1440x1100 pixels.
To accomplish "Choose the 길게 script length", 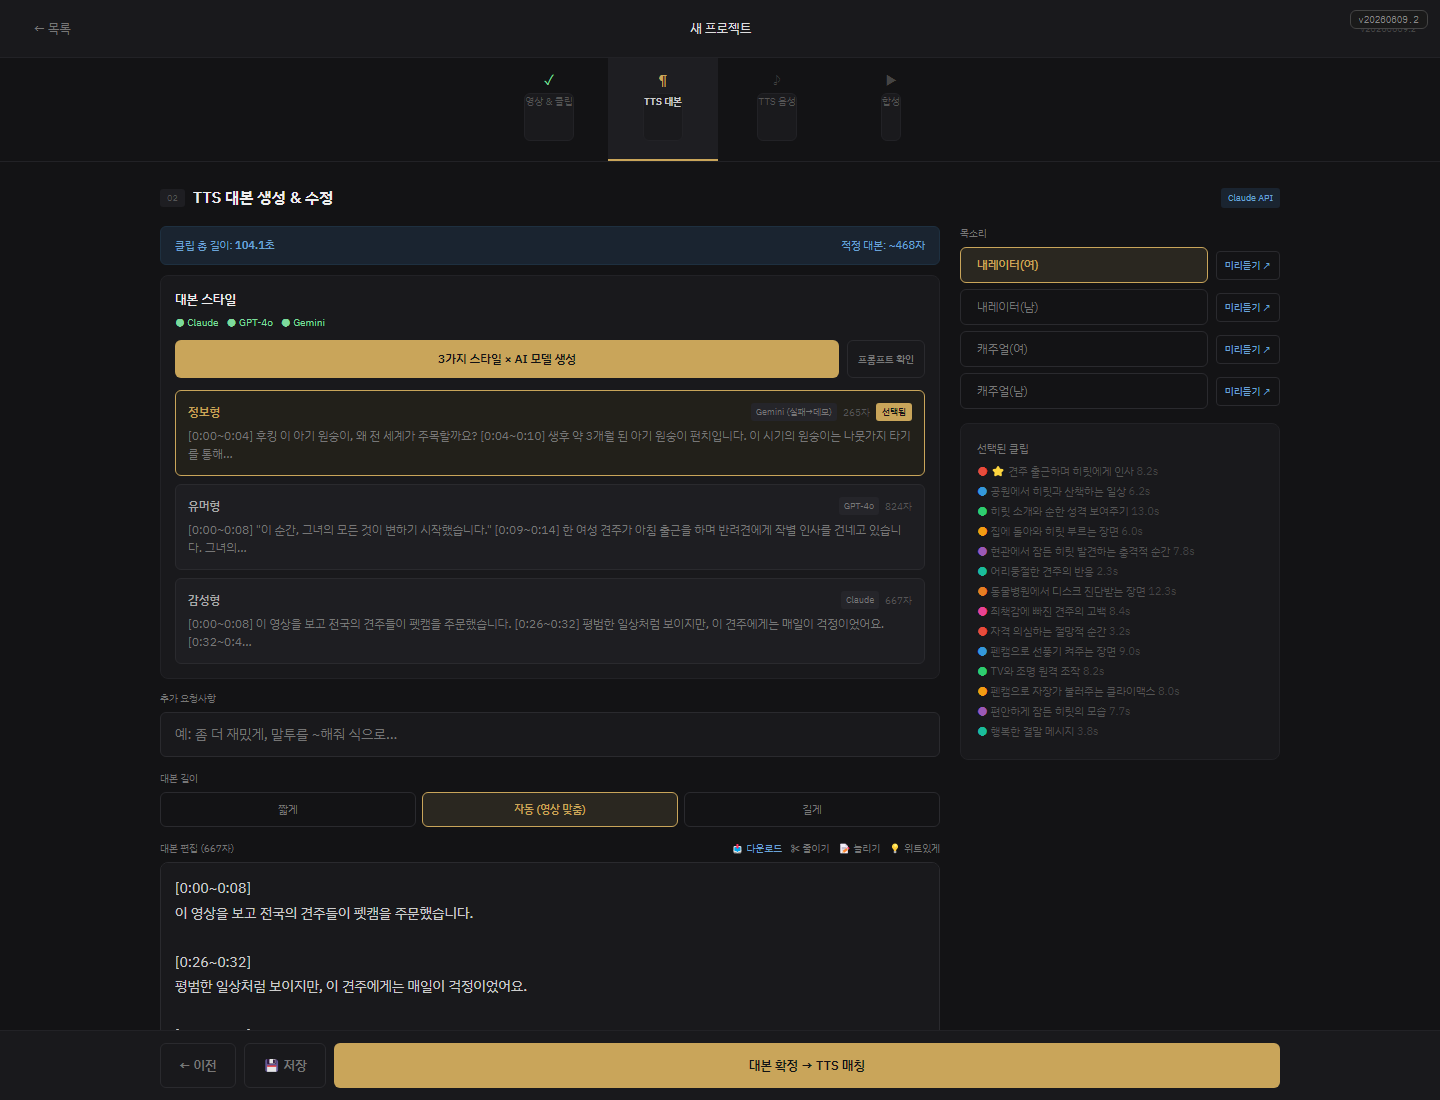I will [x=812, y=809].
